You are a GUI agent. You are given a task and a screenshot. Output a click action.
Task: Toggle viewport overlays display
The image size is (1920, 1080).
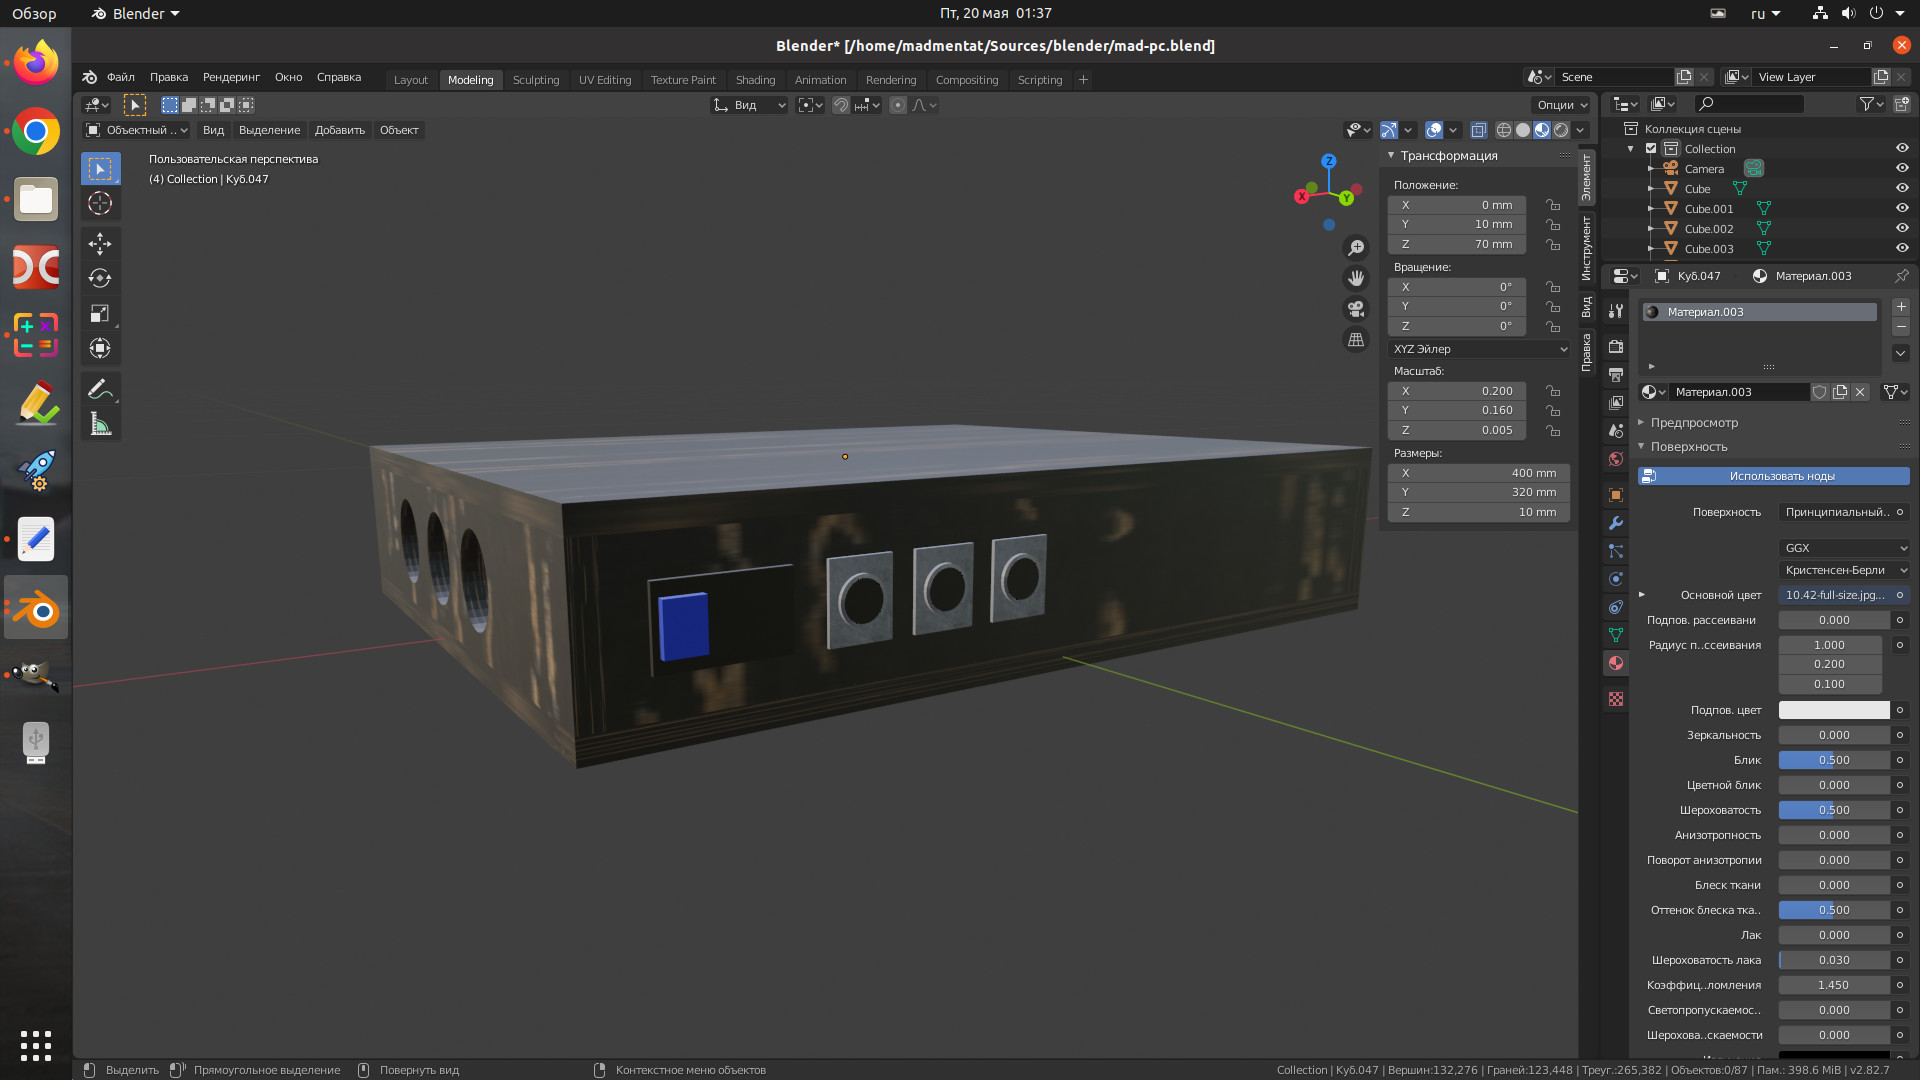[x=1433, y=130]
